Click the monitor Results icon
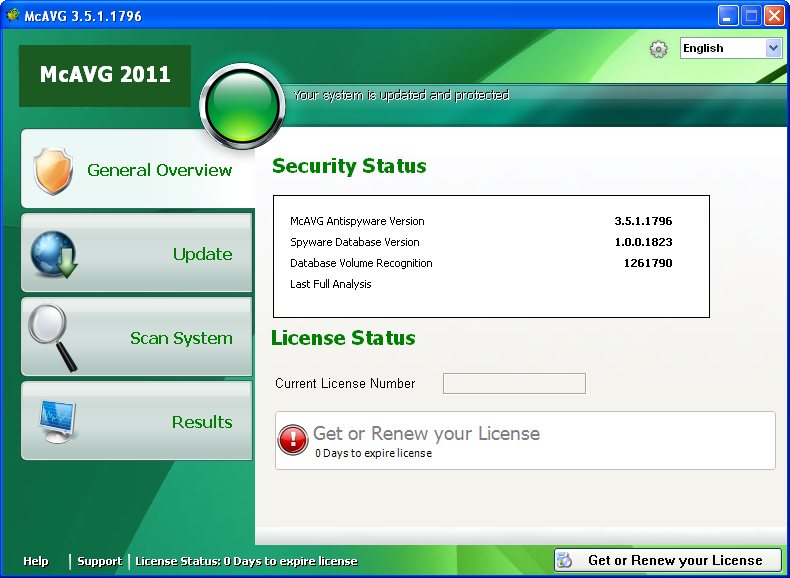 57,422
